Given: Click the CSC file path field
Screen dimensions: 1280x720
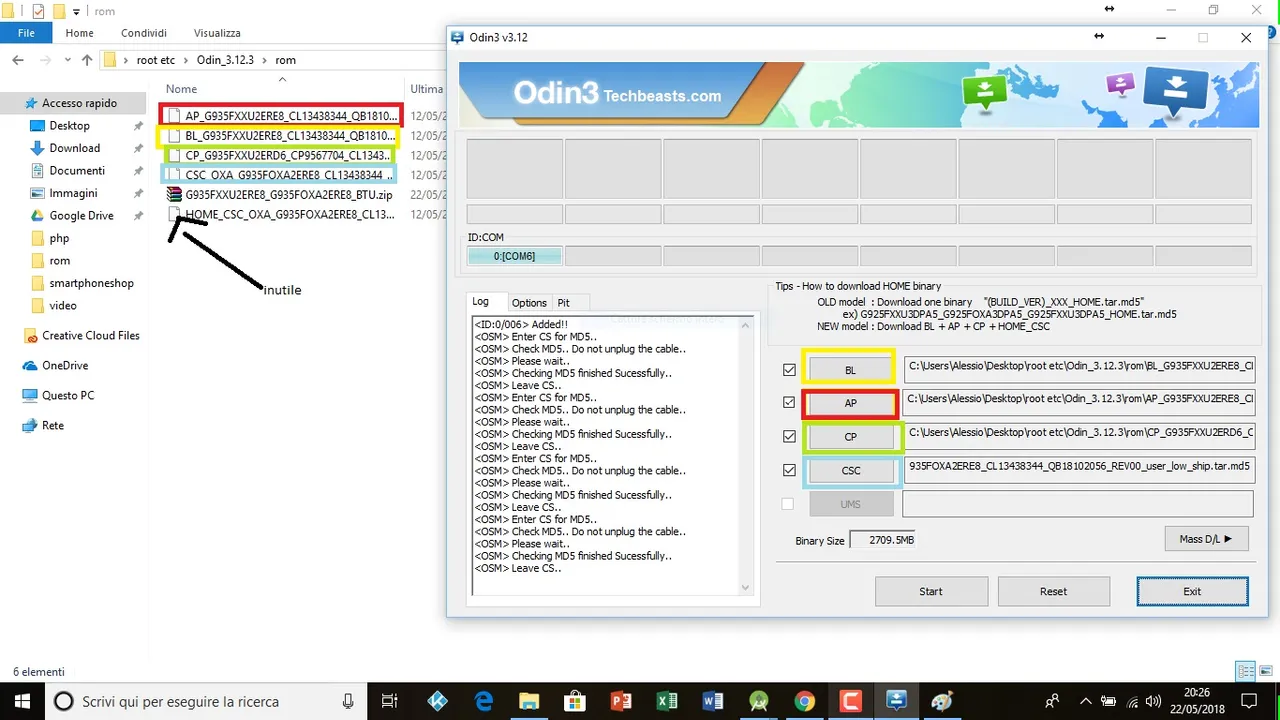Looking at the screenshot, I should pyautogui.click(x=1078, y=470).
